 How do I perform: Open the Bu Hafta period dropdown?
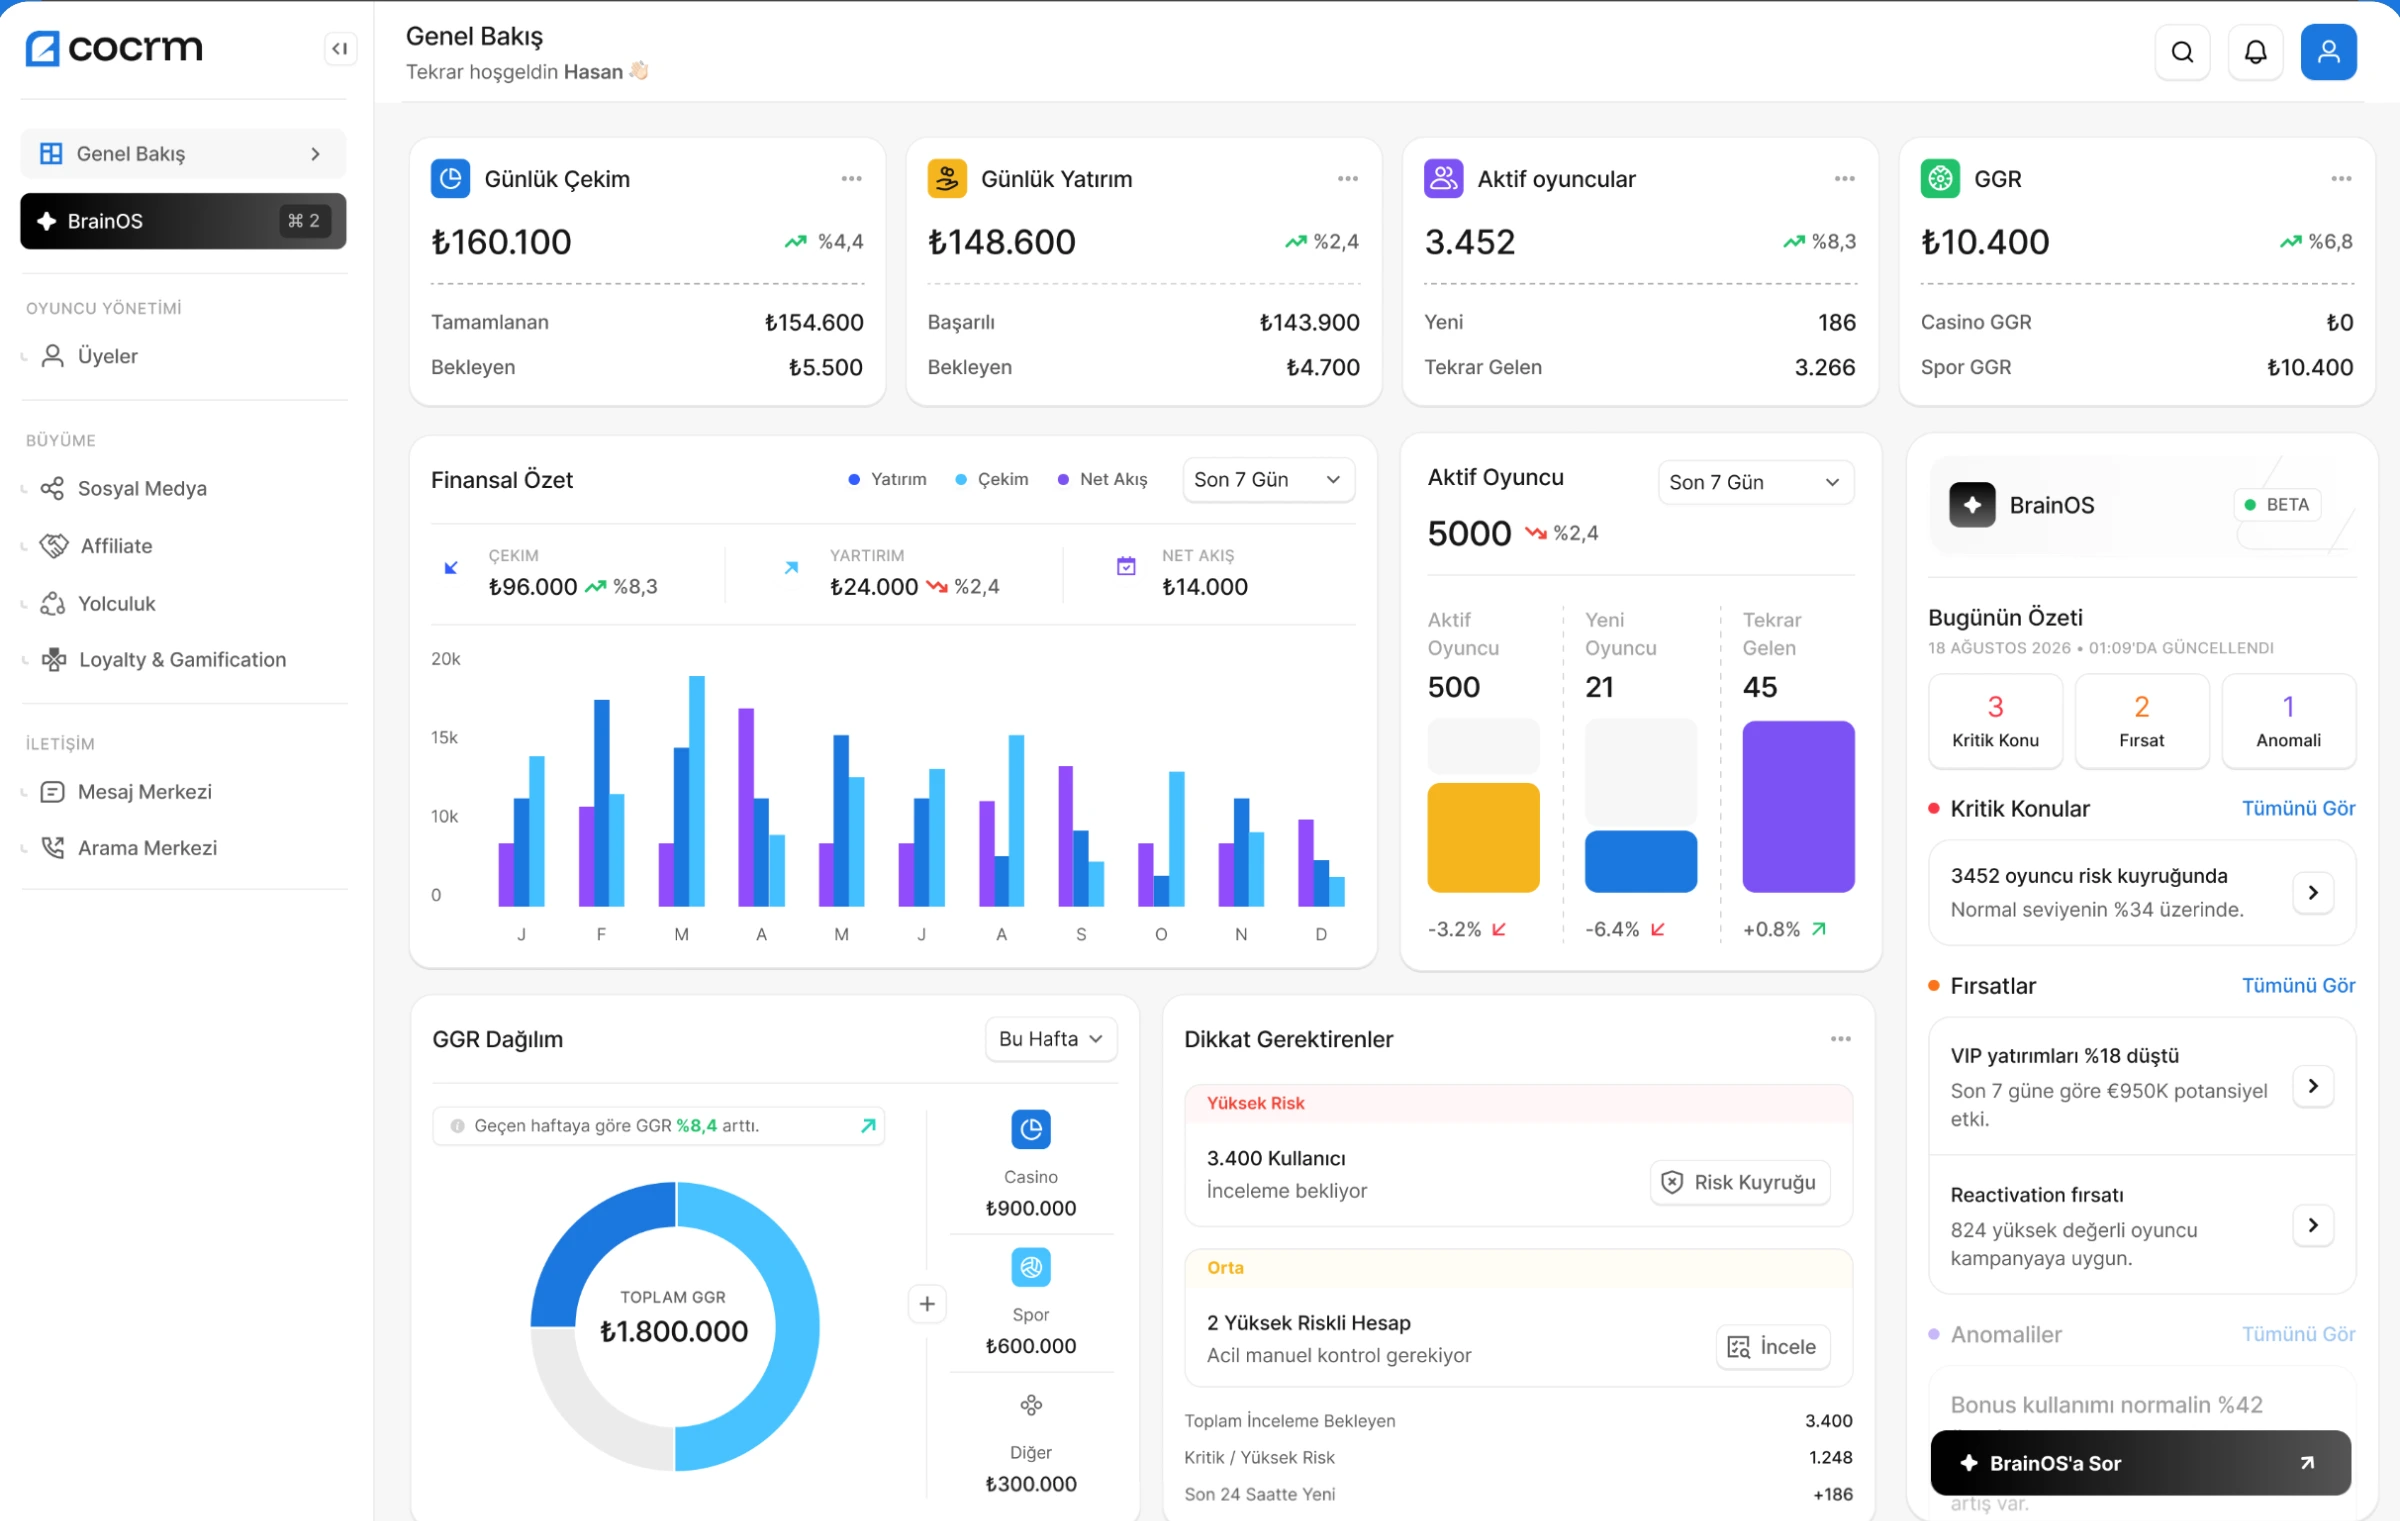point(1051,1039)
